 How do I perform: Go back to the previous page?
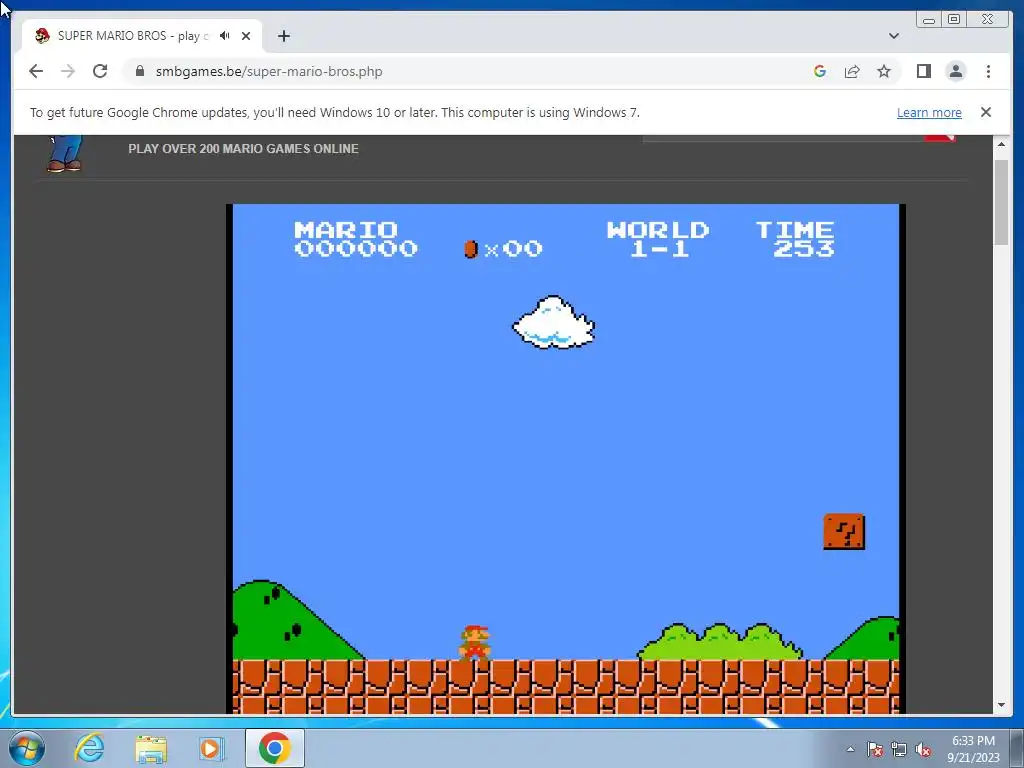pos(36,71)
